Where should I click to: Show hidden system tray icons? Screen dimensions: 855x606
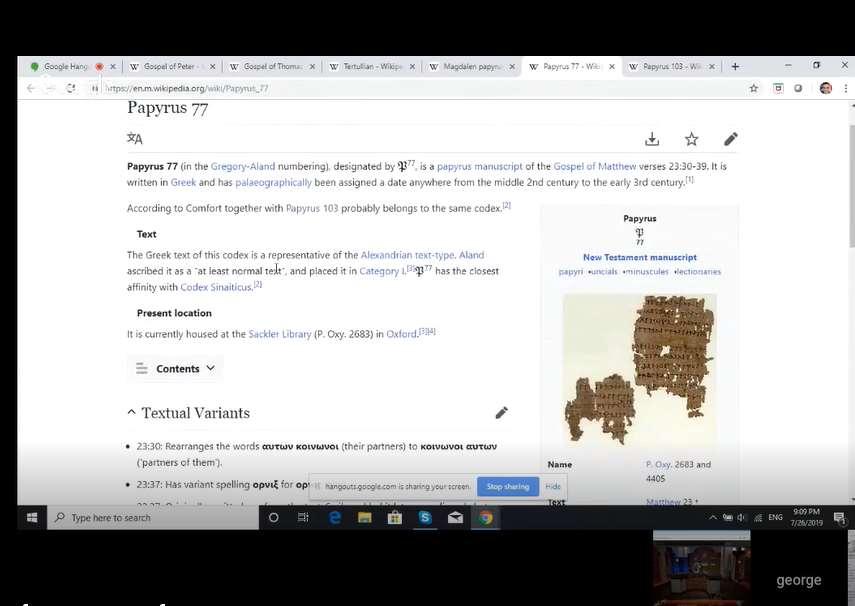click(713, 517)
